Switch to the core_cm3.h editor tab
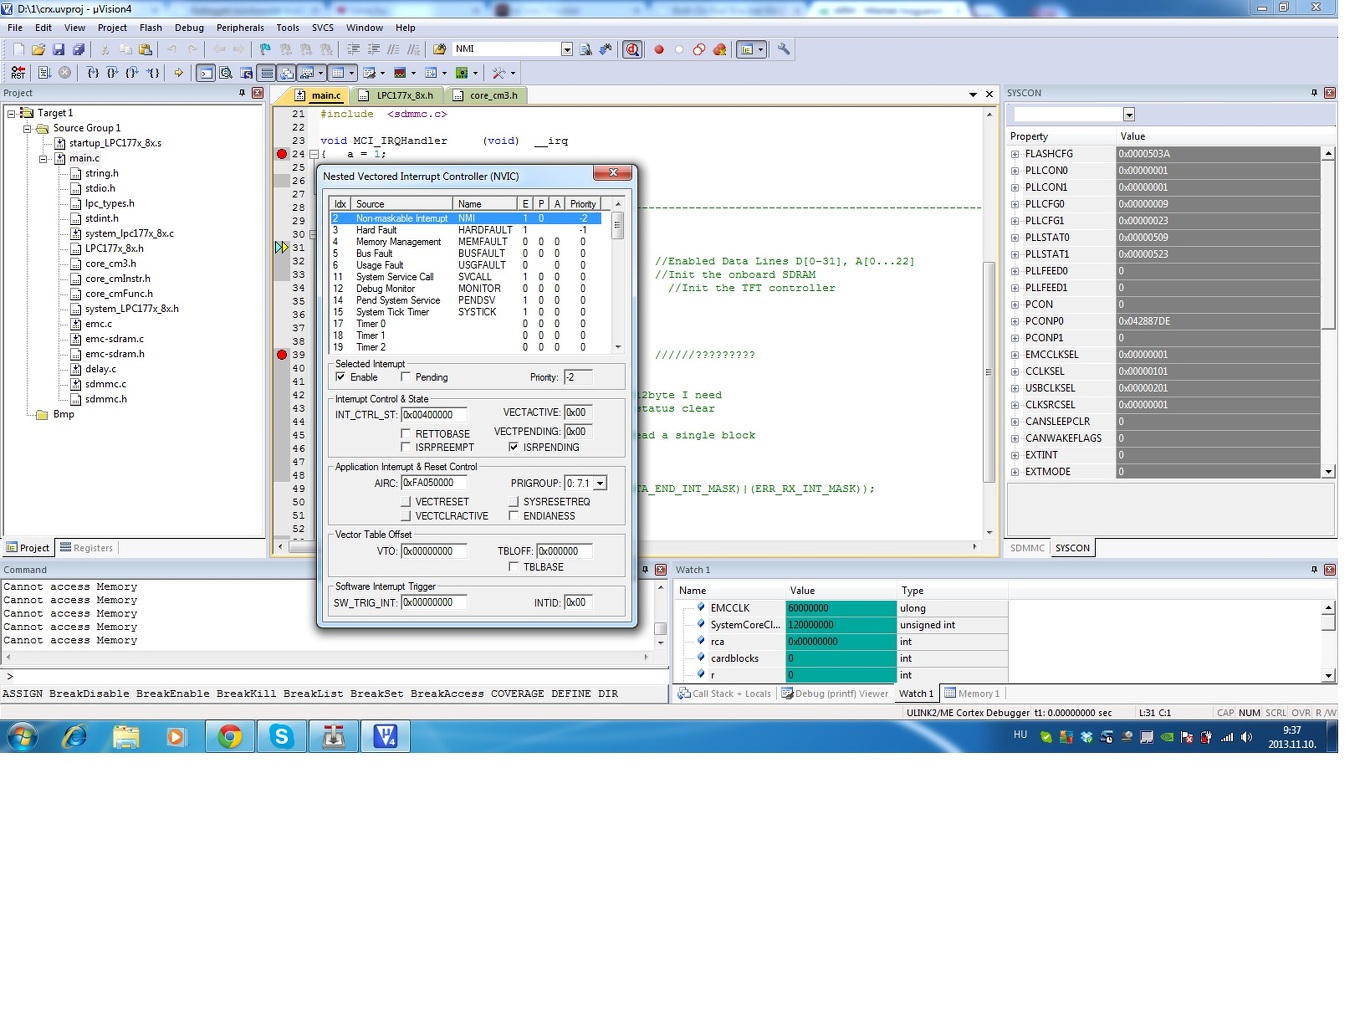 [x=487, y=96]
